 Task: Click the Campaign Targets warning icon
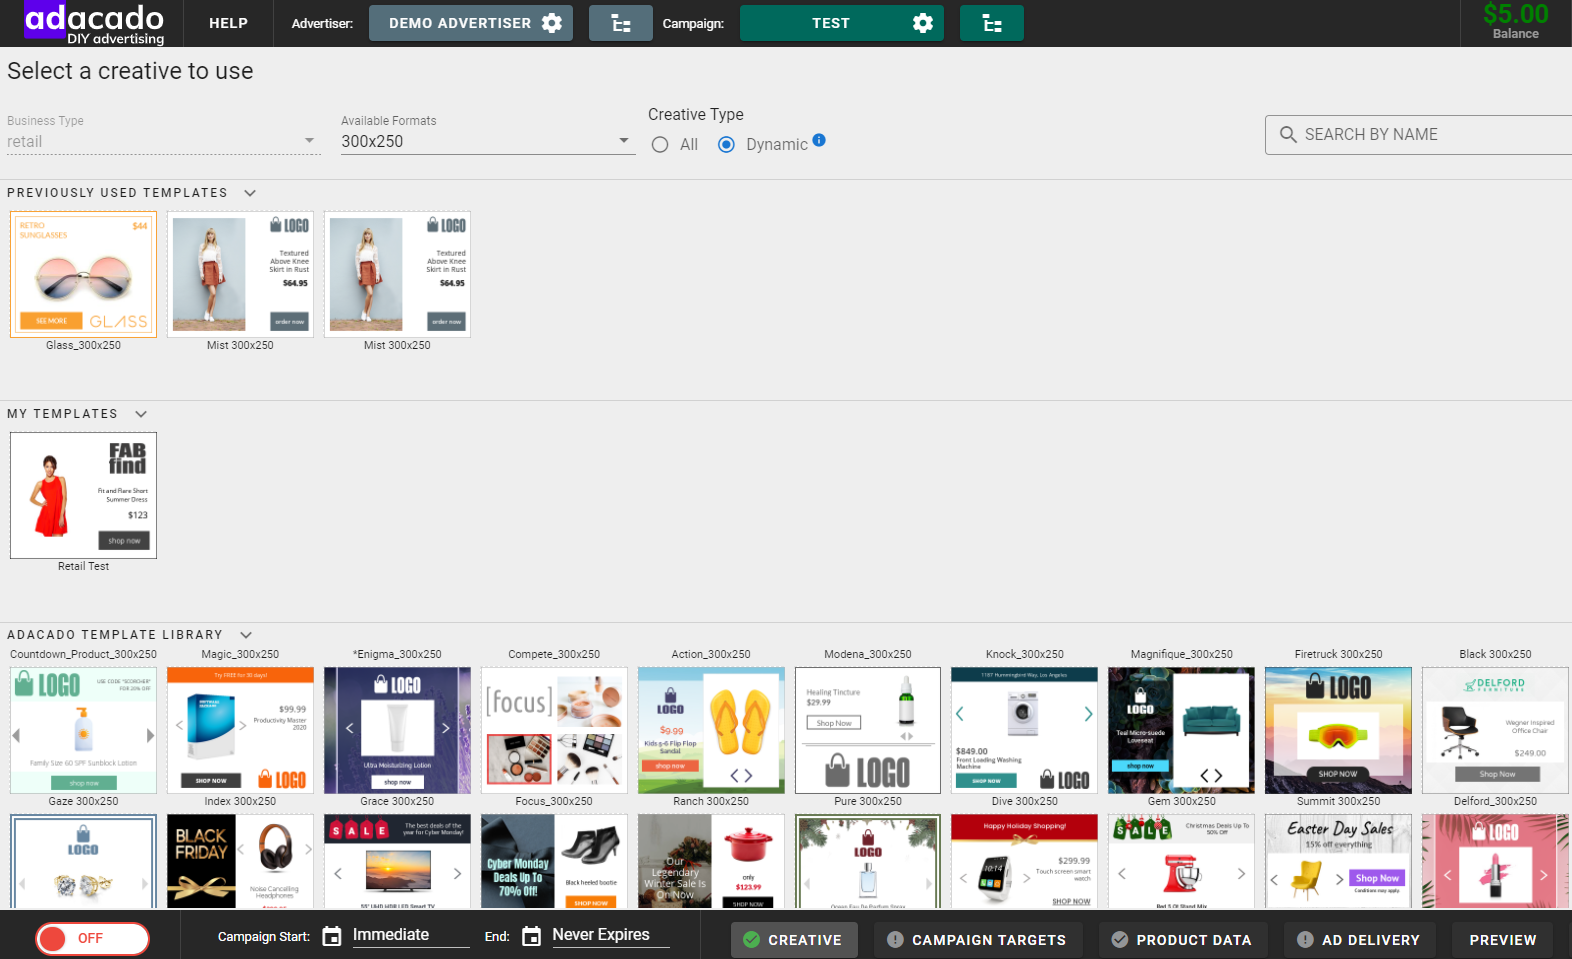[x=895, y=940]
